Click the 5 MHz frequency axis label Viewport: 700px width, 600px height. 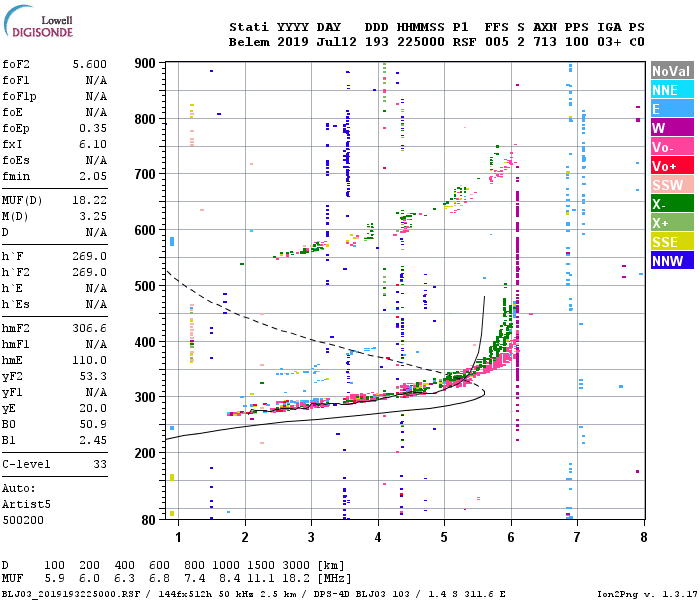(x=444, y=537)
